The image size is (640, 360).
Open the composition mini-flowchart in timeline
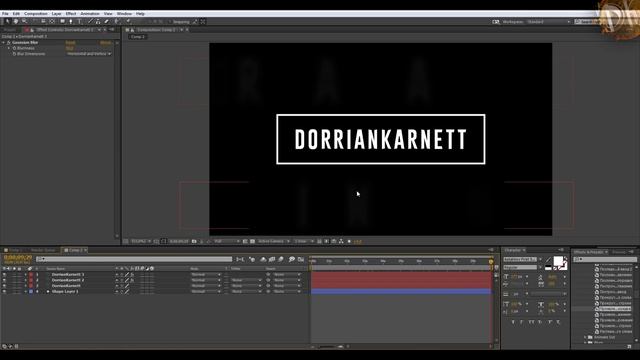pyautogui.click(x=240, y=259)
